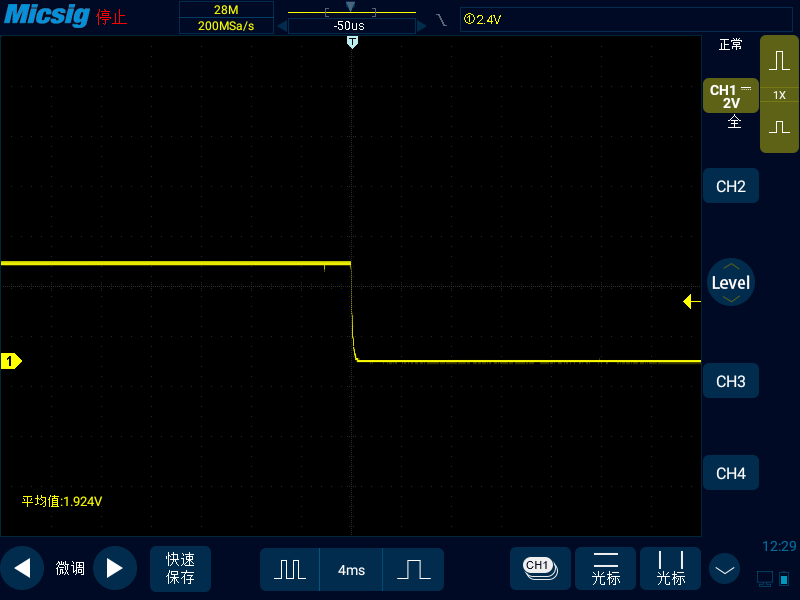Tap the fine-tune right arrow button

tap(115, 568)
